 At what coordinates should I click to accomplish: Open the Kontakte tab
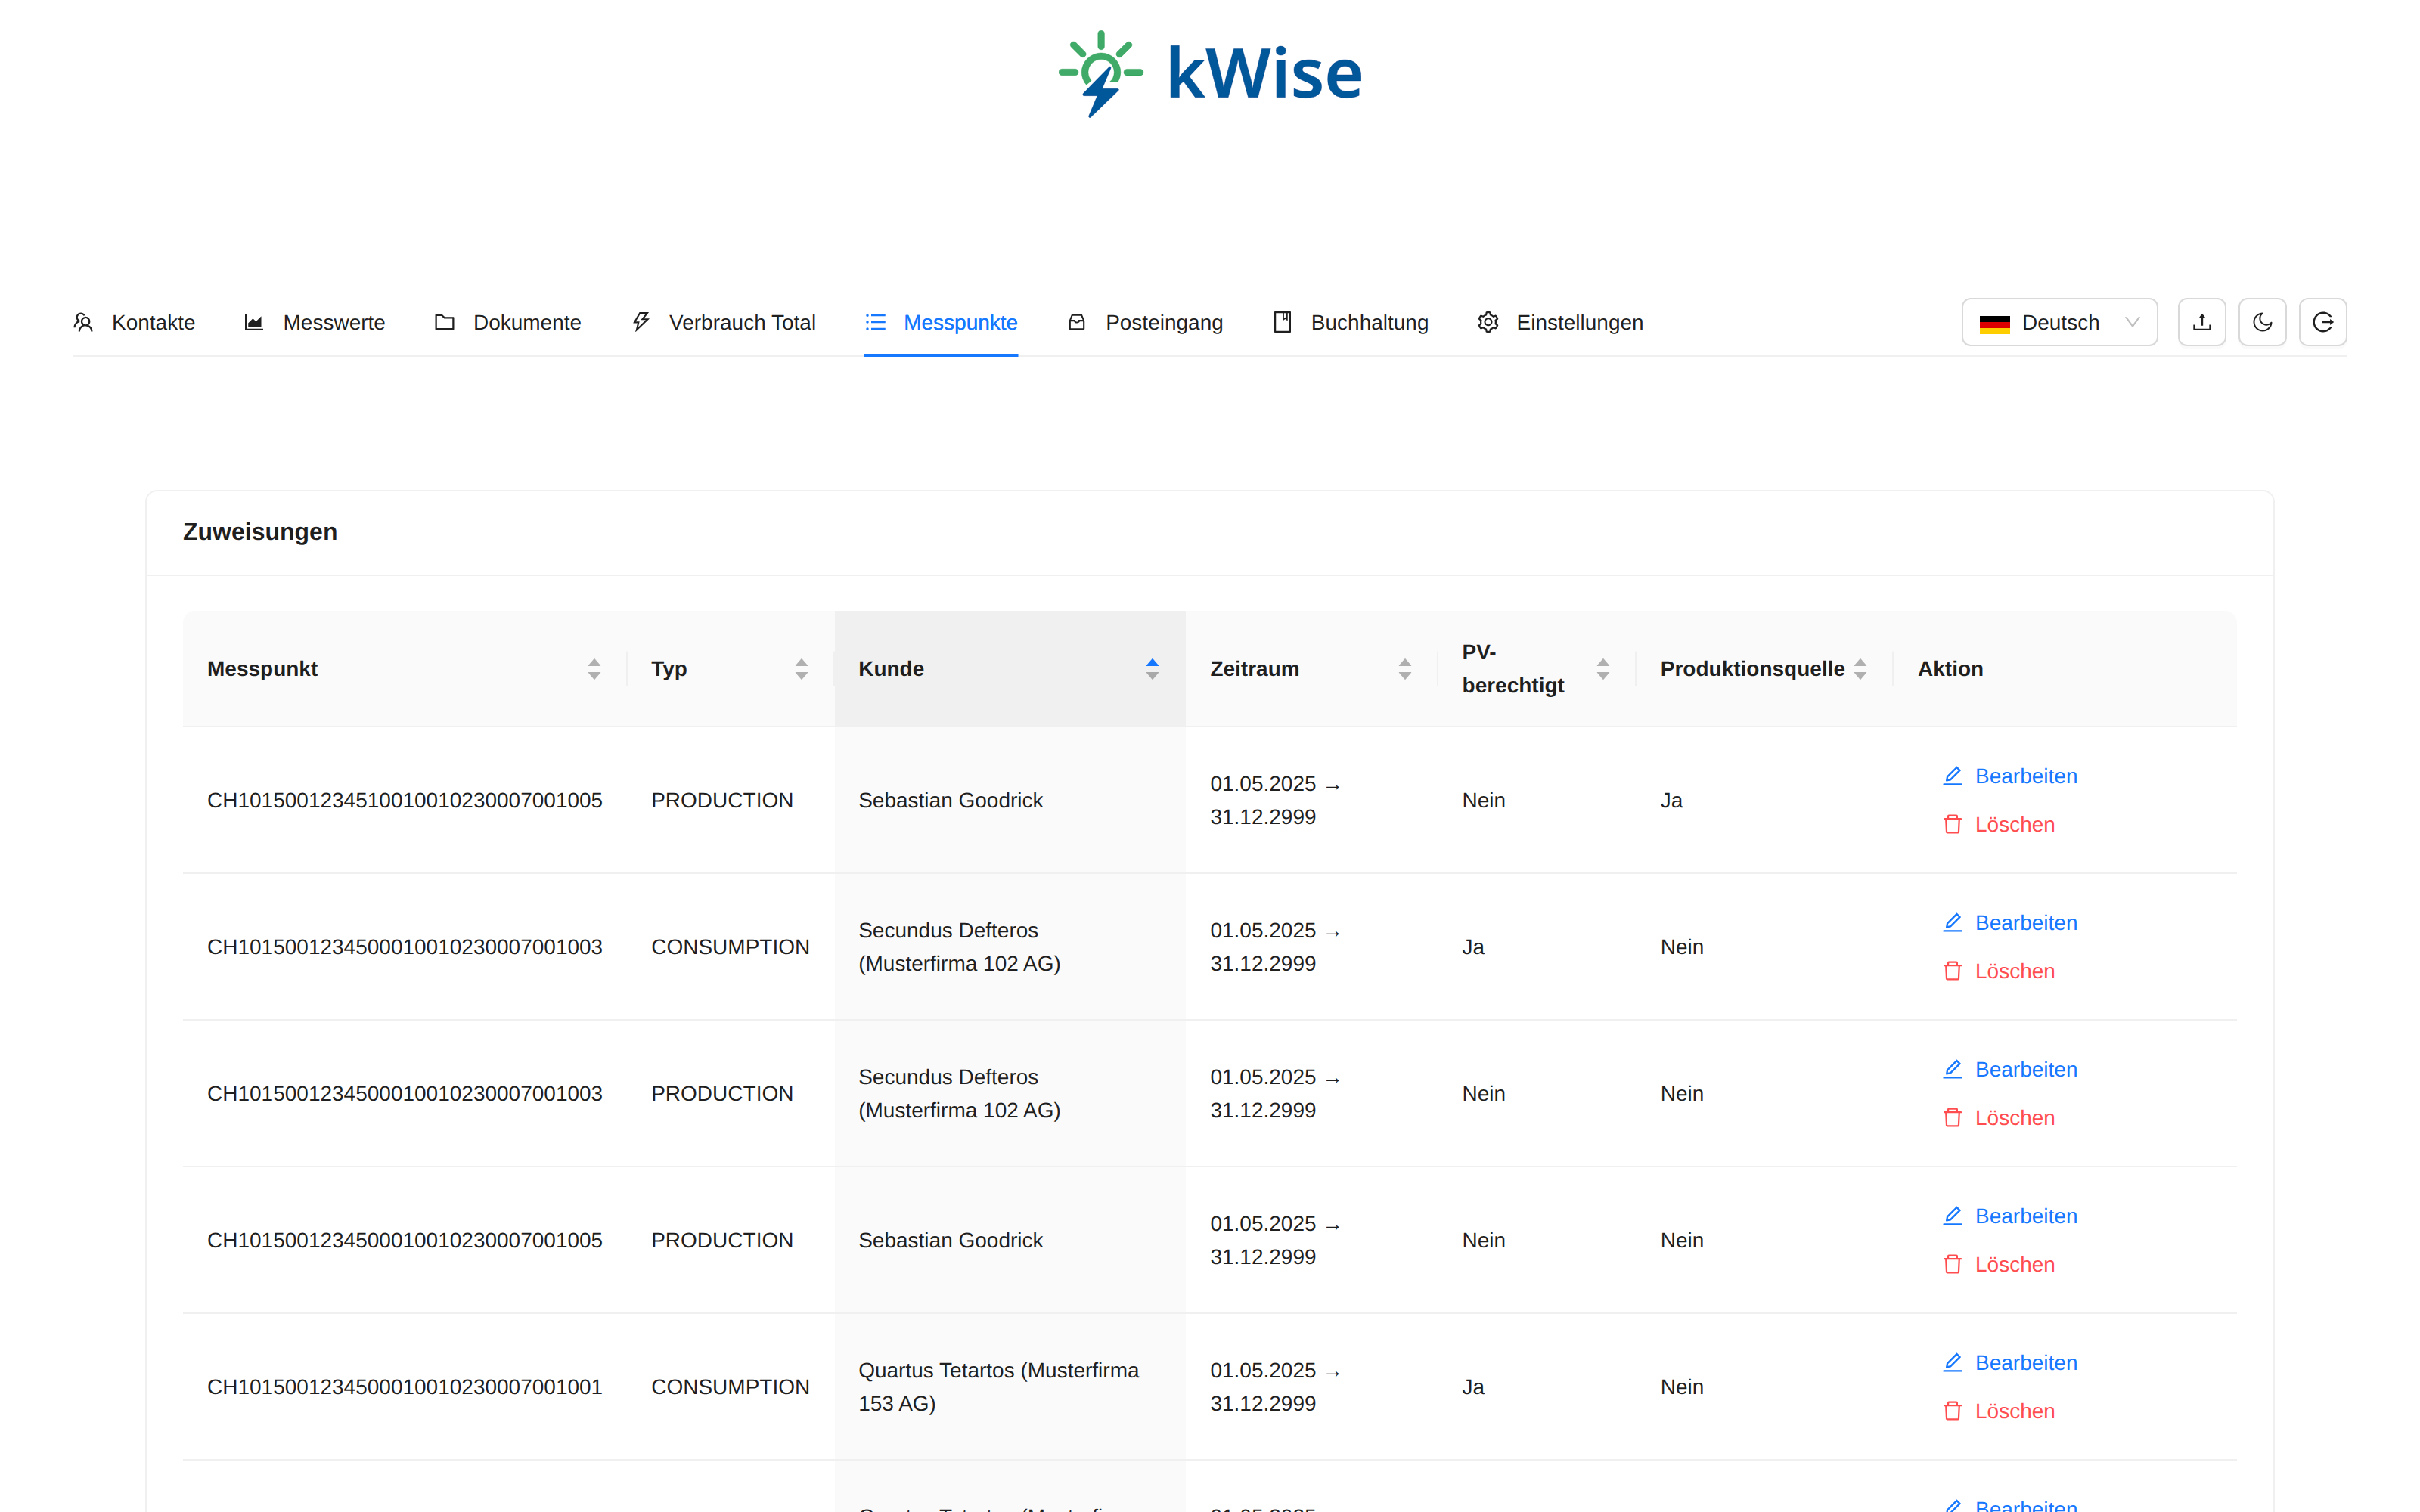(134, 322)
